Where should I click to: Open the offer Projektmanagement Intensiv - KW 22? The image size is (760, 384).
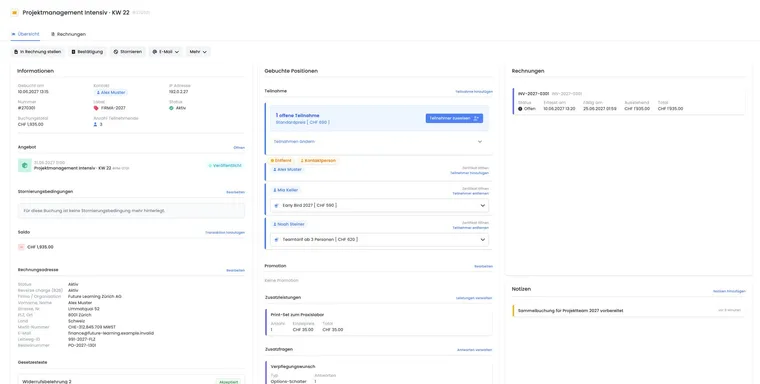click(73, 168)
